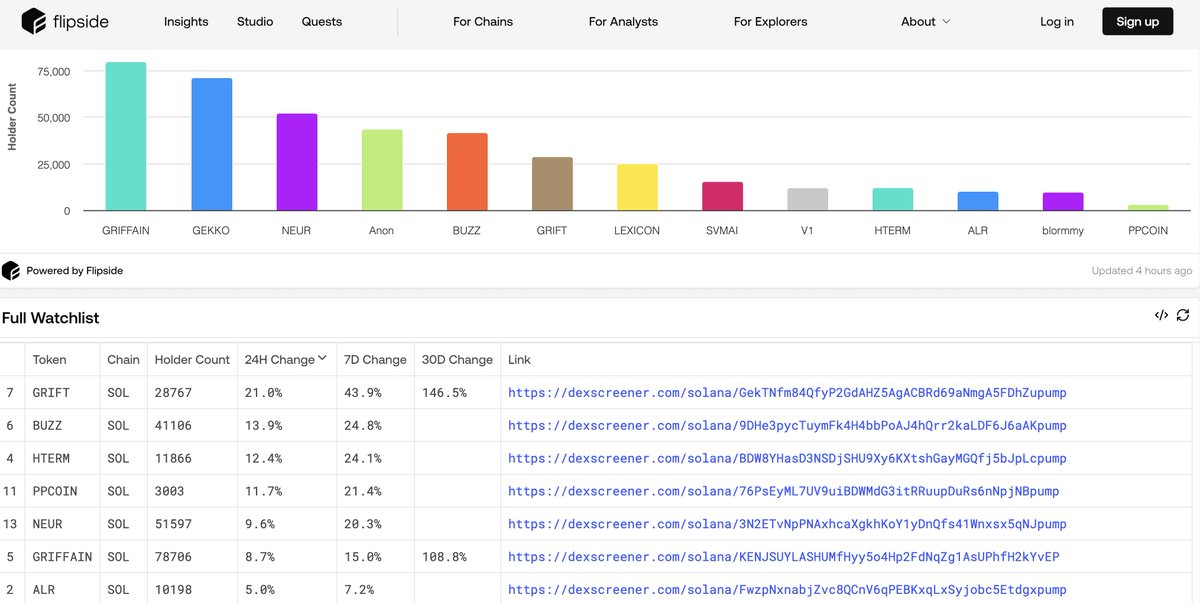Click the Log in button

tap(1057, 21)
